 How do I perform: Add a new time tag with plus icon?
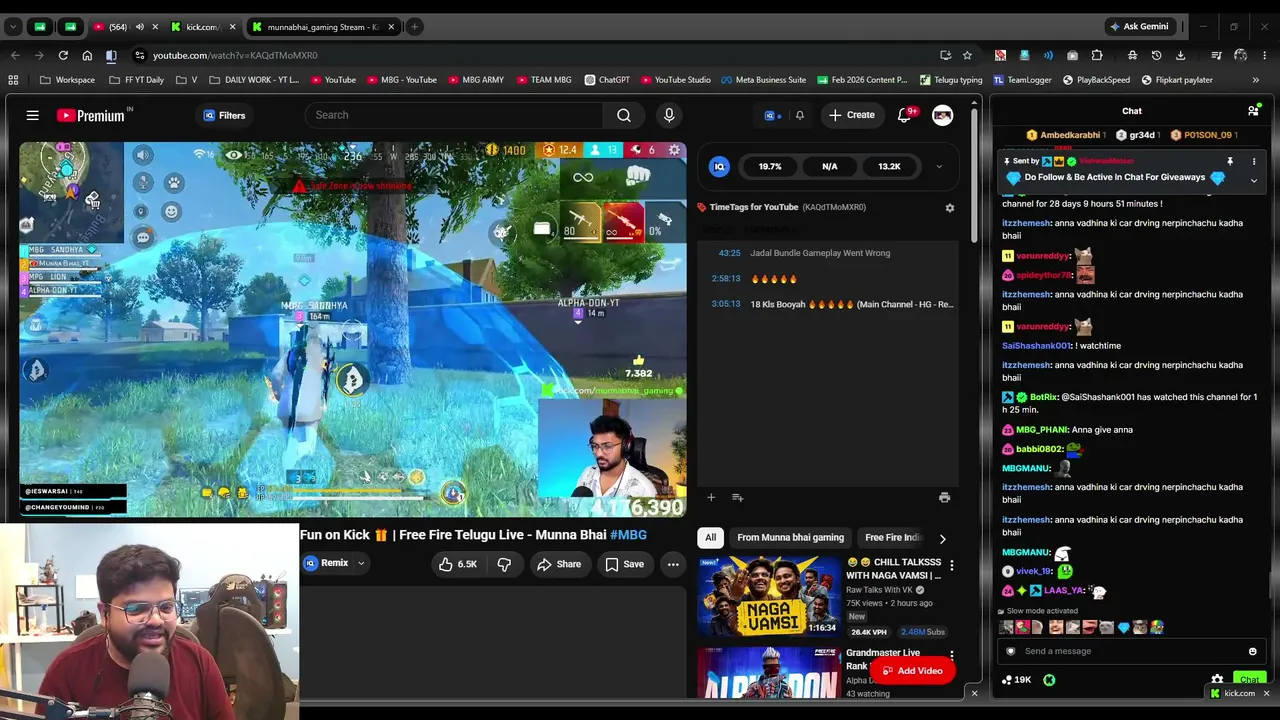711,497
